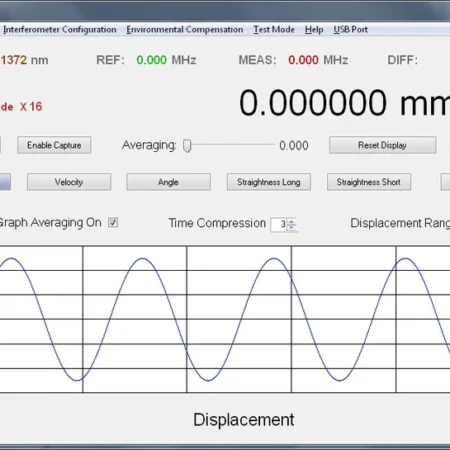The height and width of the screenshot is (450, 450).
Task: Increase Time Compression with the up arrow
Action: [x=292, y=222]
